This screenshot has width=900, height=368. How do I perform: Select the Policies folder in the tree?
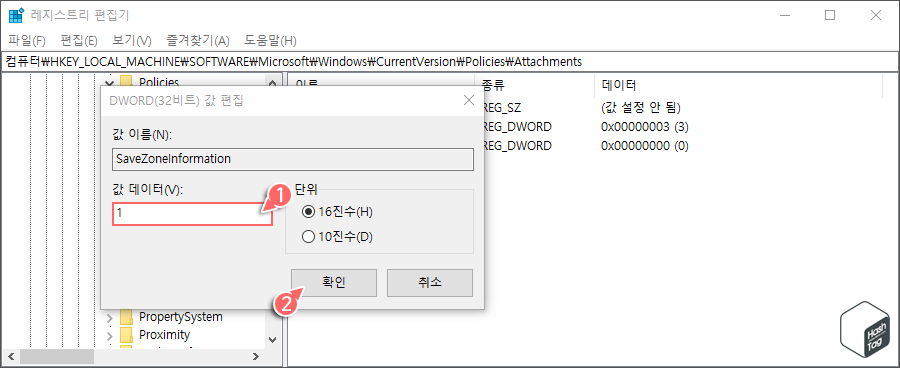click(159, 82)
